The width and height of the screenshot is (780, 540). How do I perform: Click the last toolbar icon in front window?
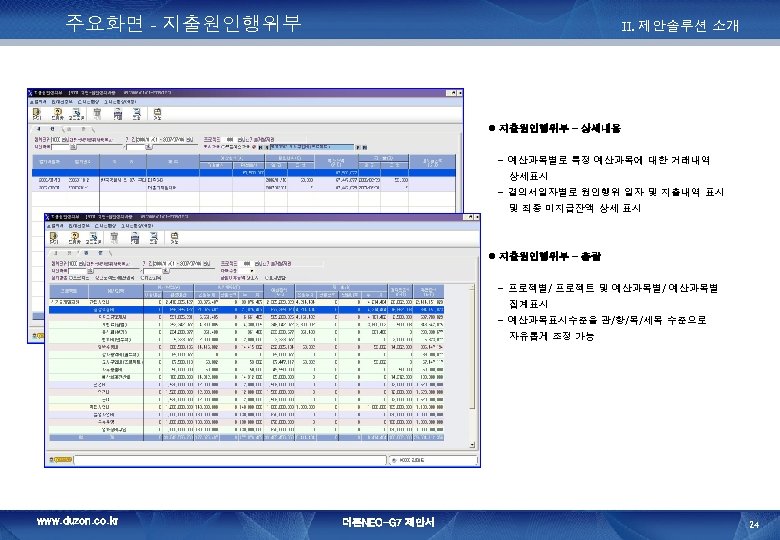[175, 238]
